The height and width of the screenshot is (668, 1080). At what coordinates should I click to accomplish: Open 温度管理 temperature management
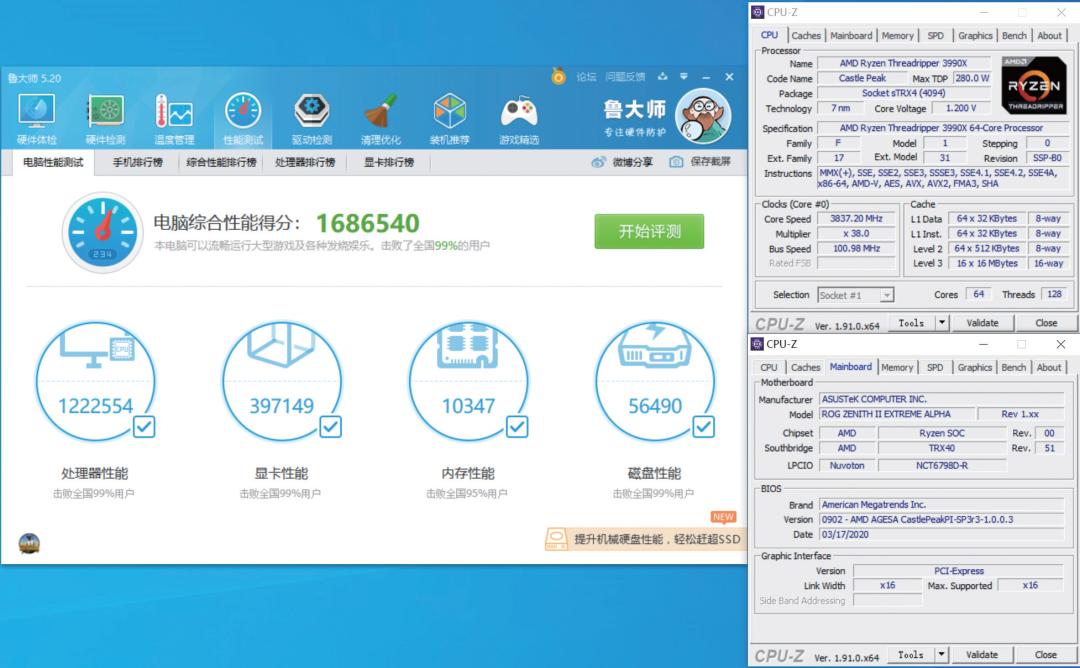(x=173, y=114)
